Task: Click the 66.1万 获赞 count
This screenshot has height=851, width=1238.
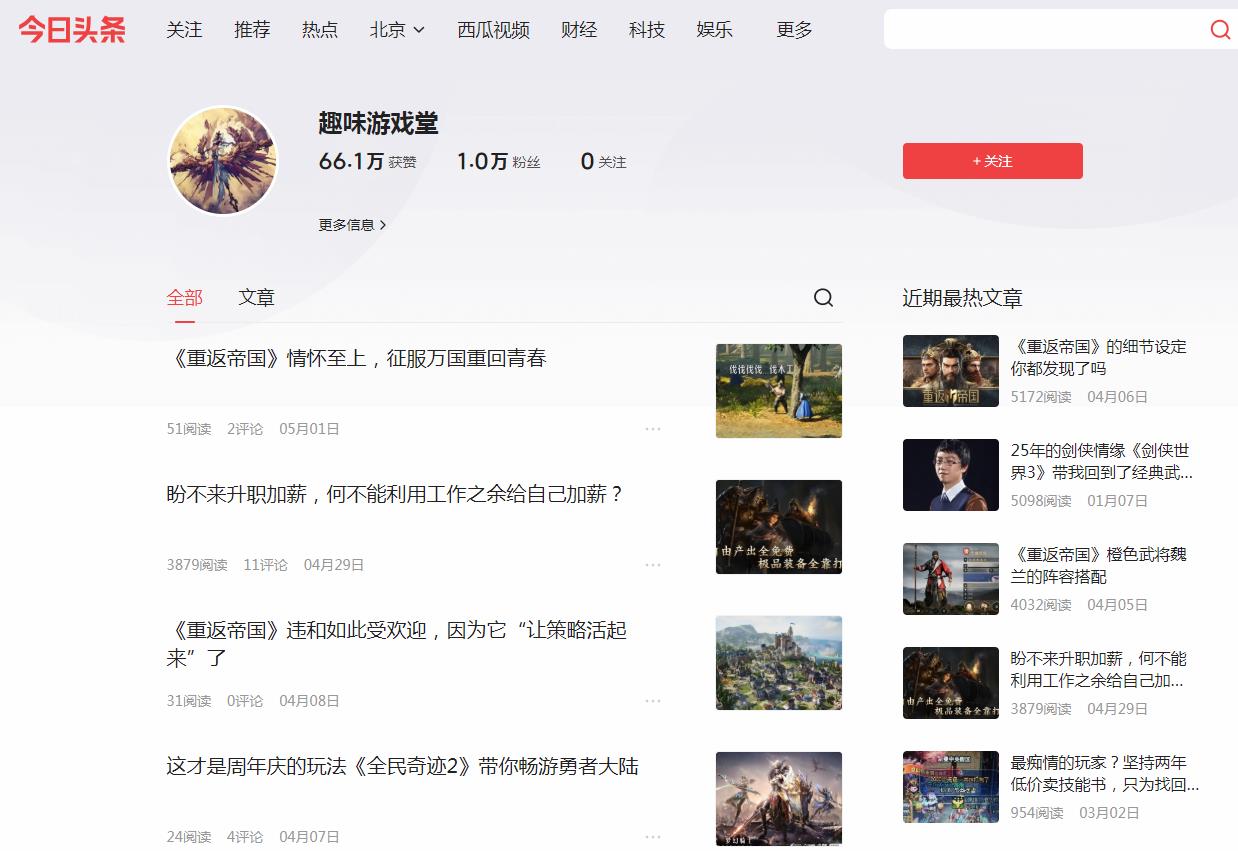Action: click(x=367, y=161)
